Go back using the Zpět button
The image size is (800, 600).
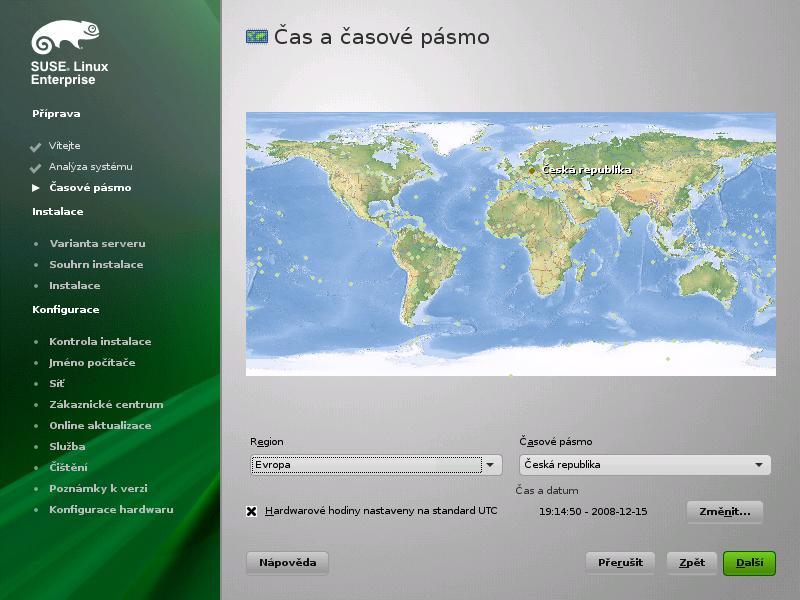point(692,563)
